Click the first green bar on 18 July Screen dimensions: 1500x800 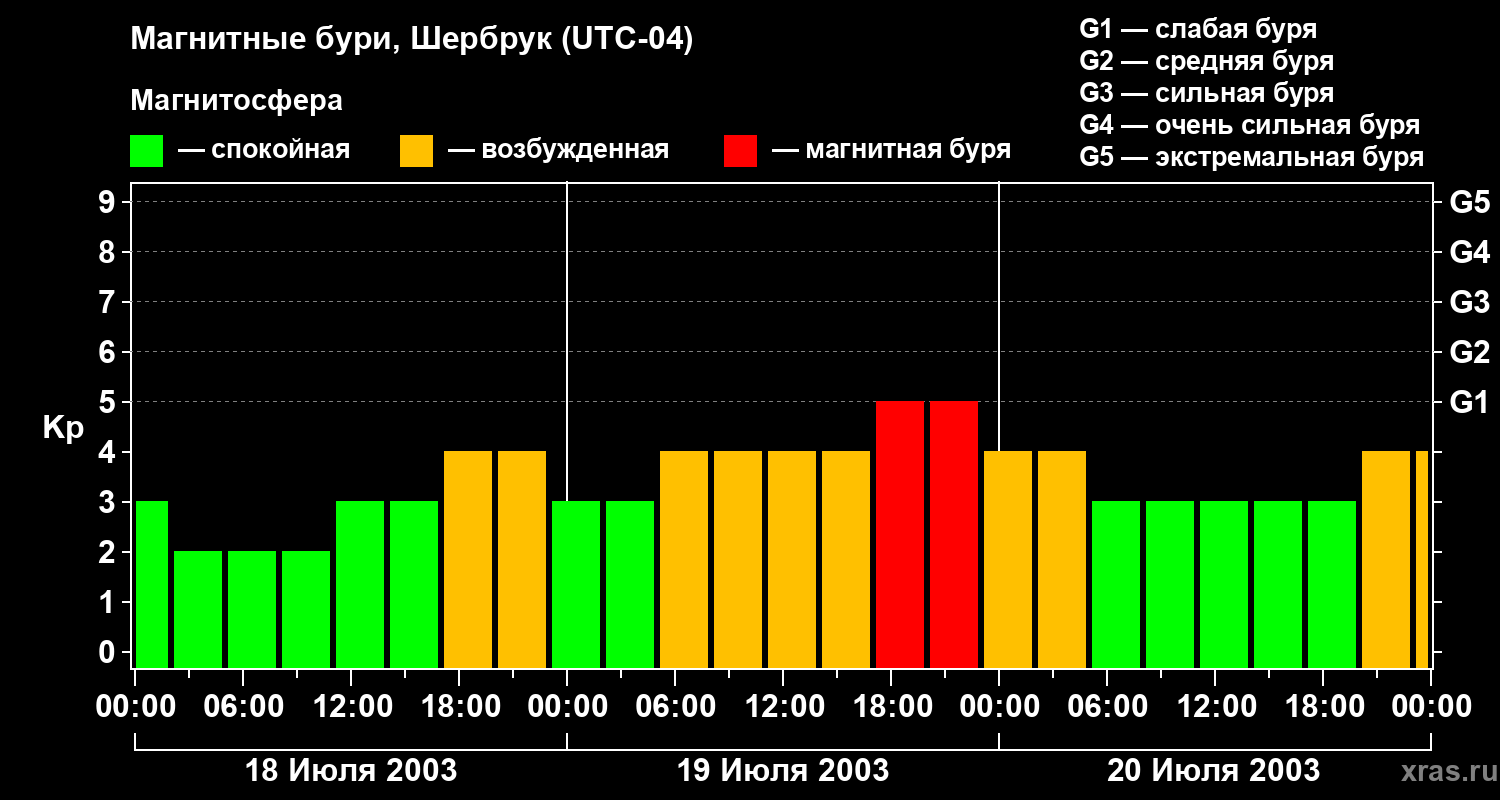[151, 584]
